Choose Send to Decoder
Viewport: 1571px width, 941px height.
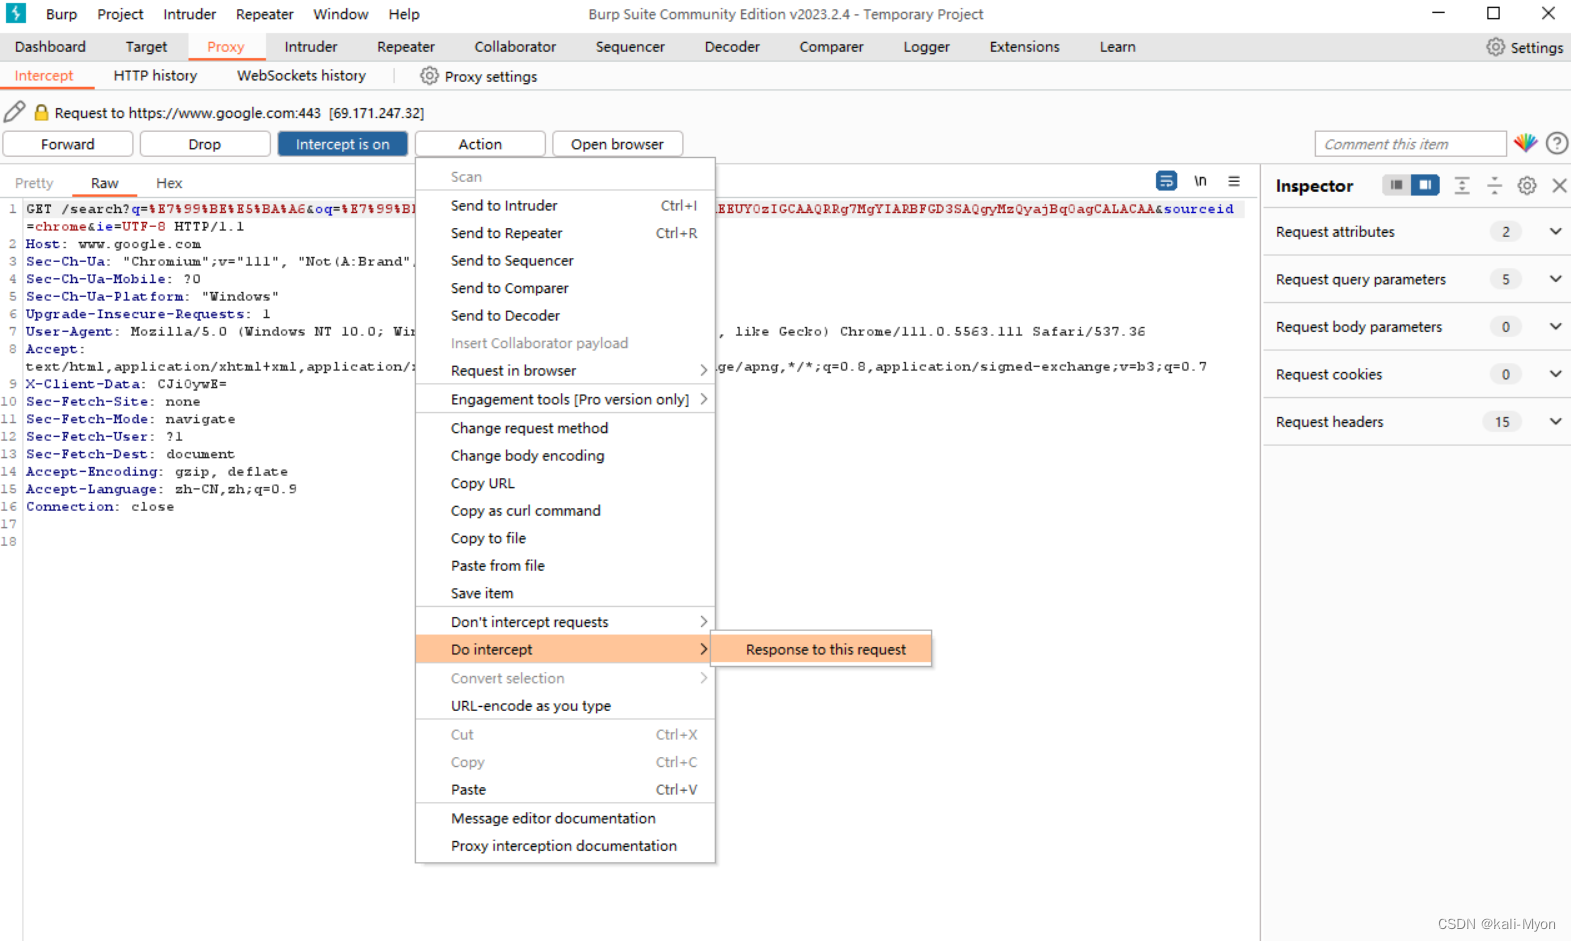[565, 315]
